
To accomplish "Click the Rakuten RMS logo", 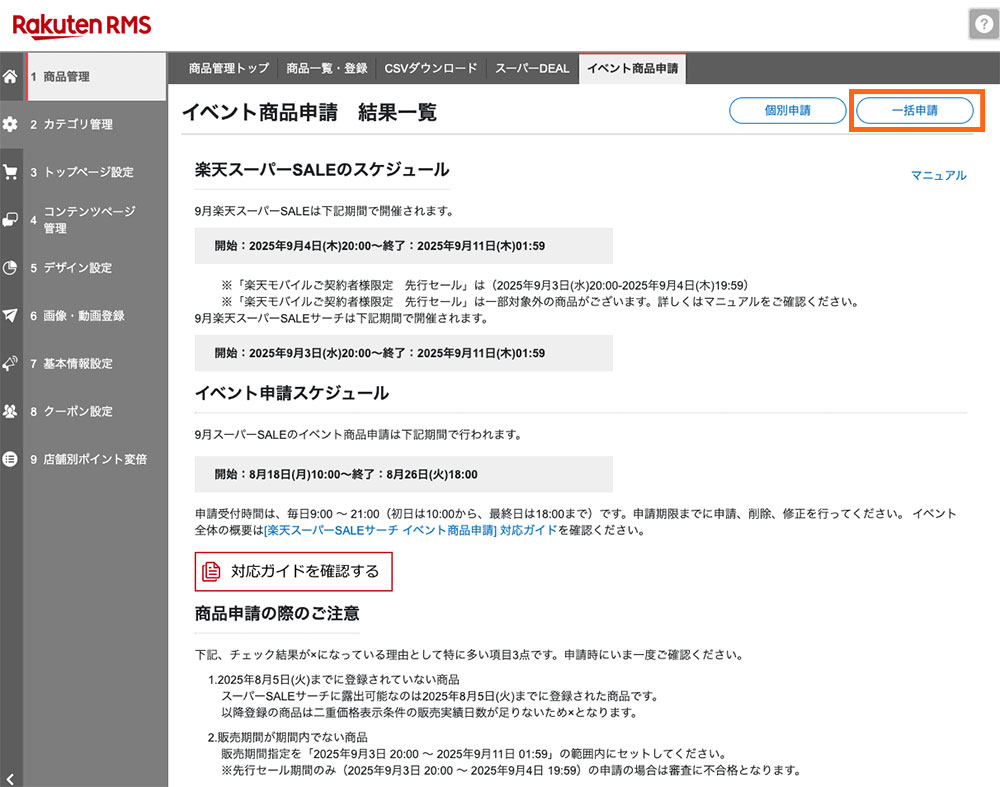I will [x=82, y=26].
